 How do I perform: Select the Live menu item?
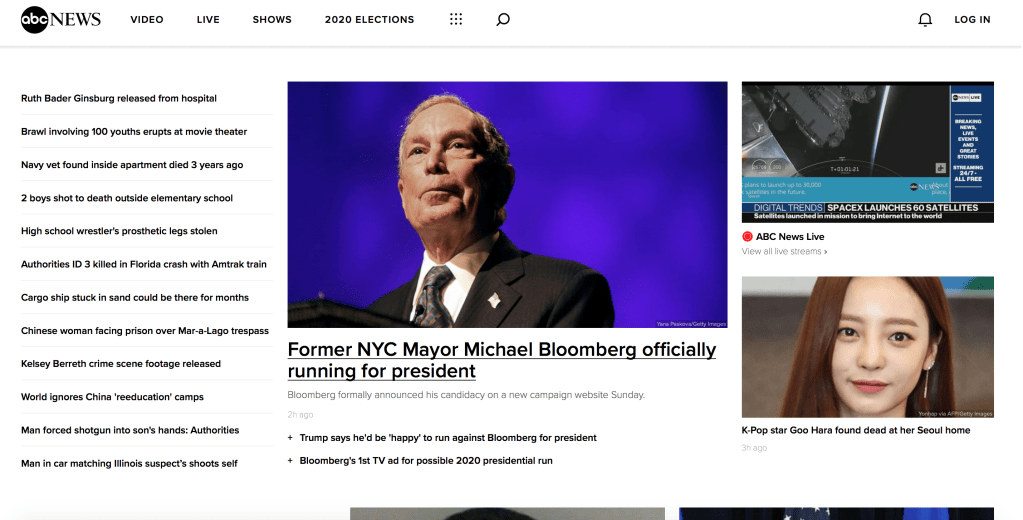pyautogui.click(x=208, y=20)
